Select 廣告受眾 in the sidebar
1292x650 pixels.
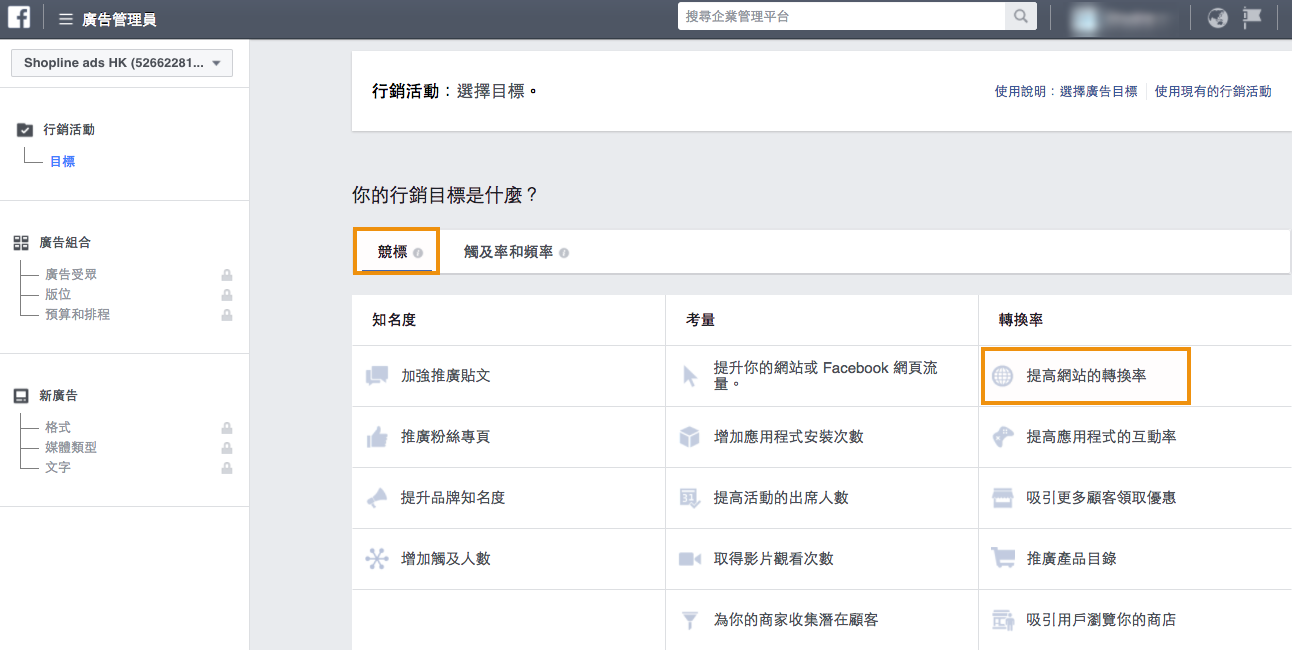[x=71, y=275]
